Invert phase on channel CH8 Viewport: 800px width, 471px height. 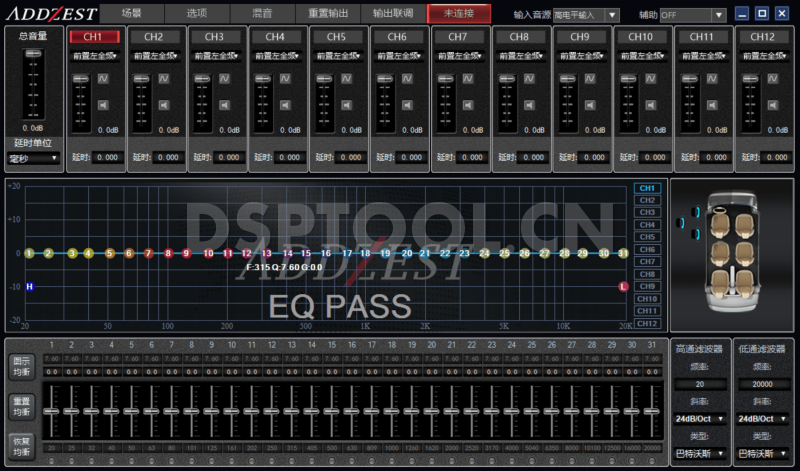click(529, 79)
